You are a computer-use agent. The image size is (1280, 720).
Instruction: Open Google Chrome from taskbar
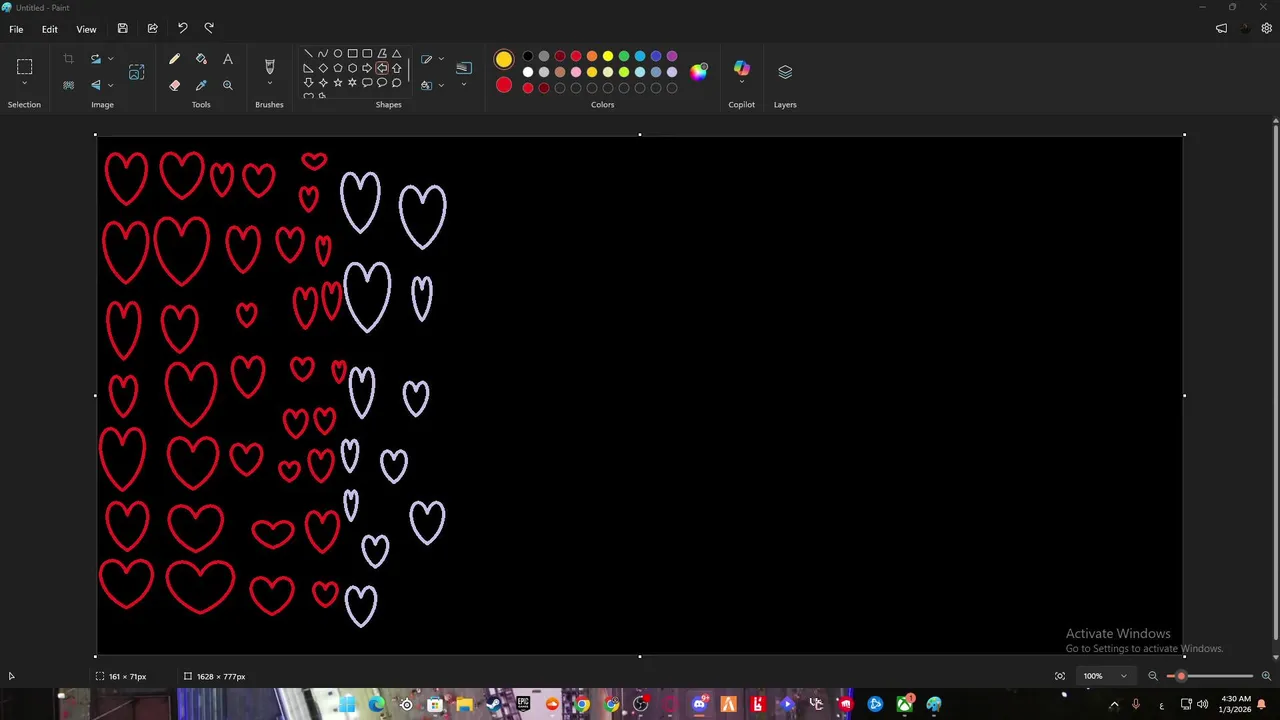tap(582, 705)
